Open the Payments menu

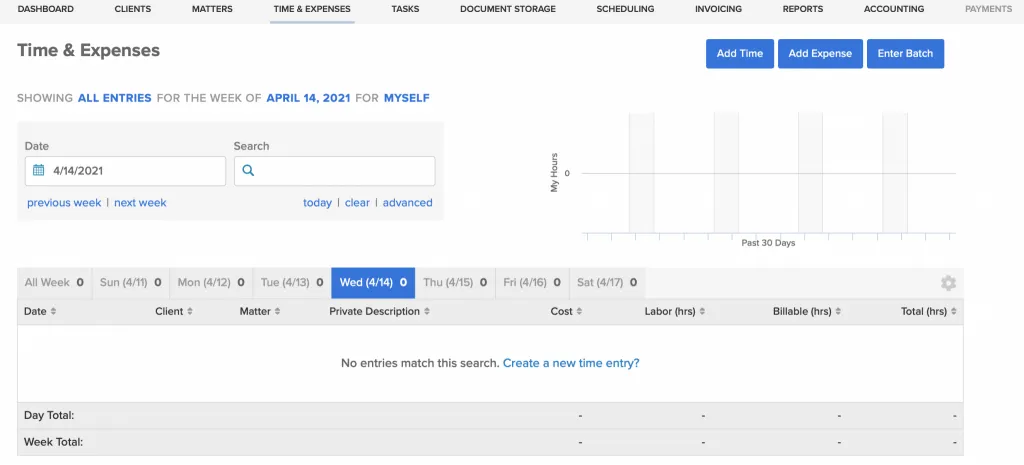coord(988,9)
